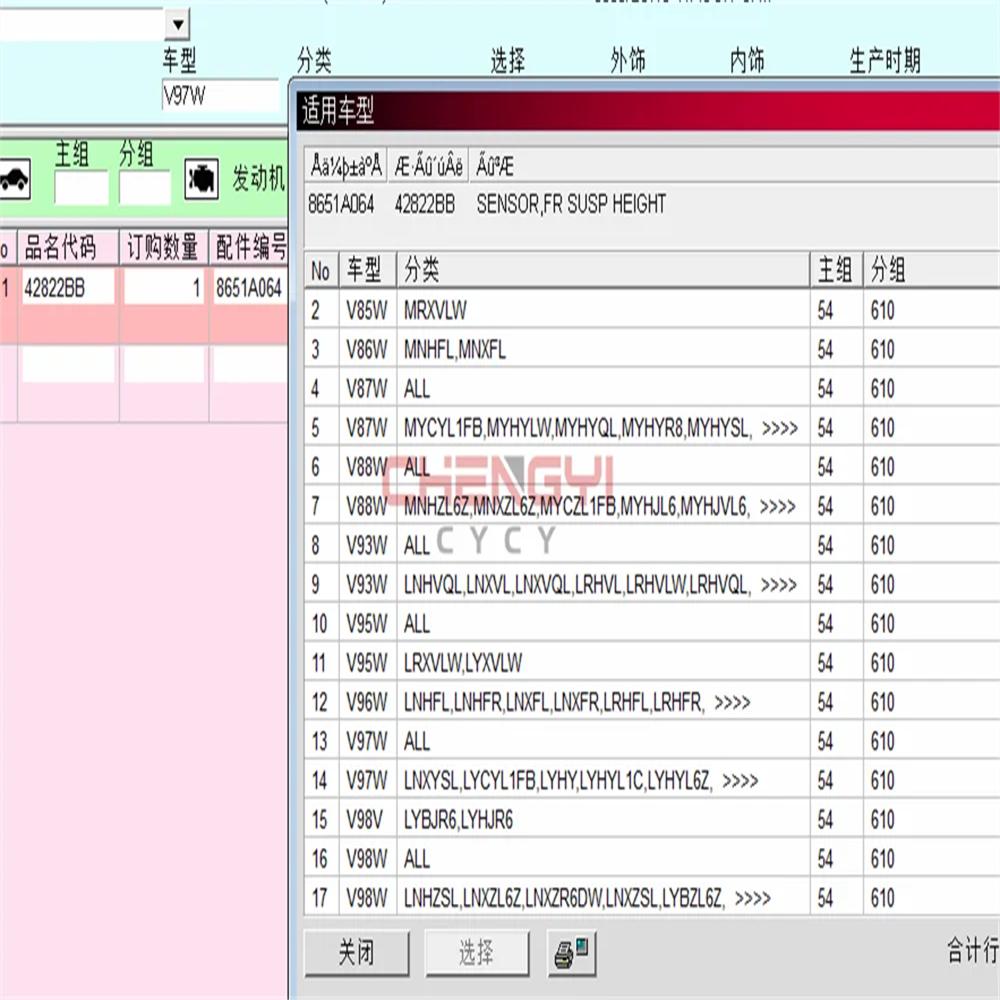Select row 16, V98W ALL

pyautogui.click(x=652, y=858)
